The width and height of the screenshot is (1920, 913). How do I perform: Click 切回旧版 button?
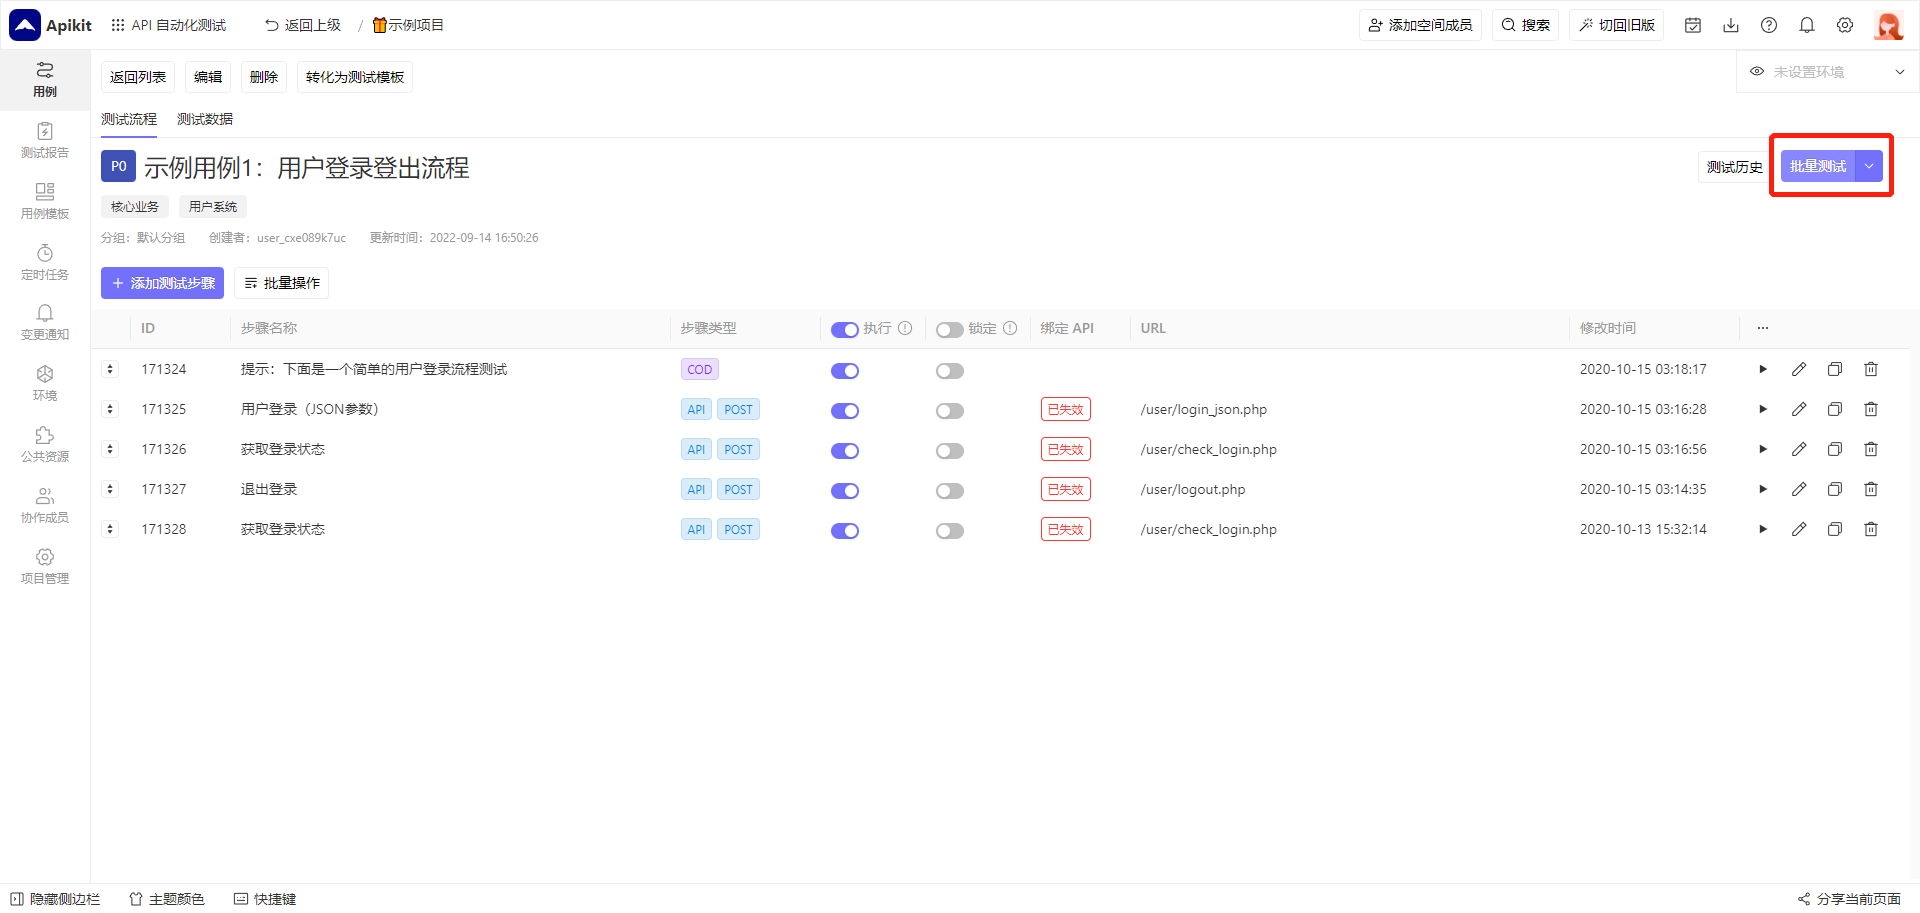(1617, 25)
